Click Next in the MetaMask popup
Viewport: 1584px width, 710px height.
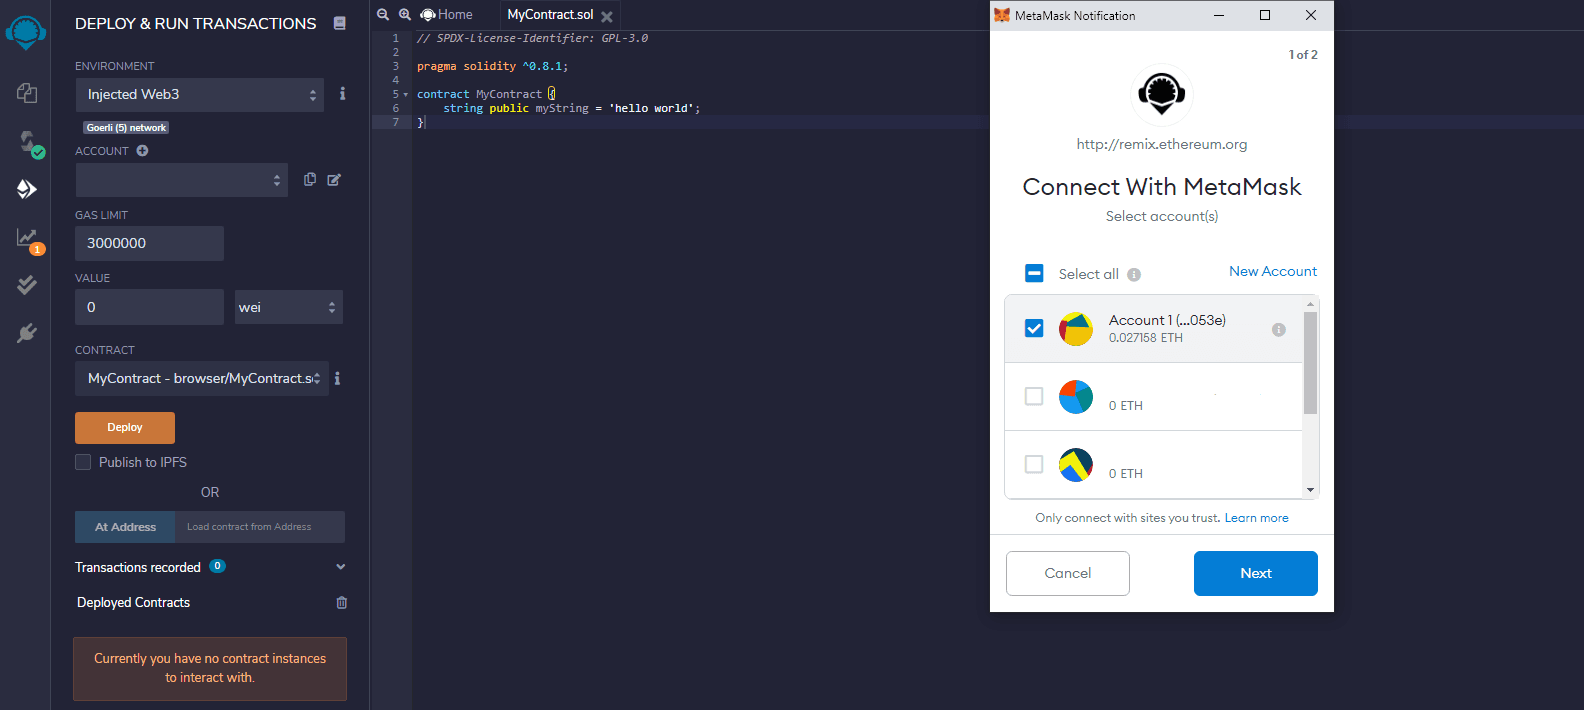[1256, 573]
